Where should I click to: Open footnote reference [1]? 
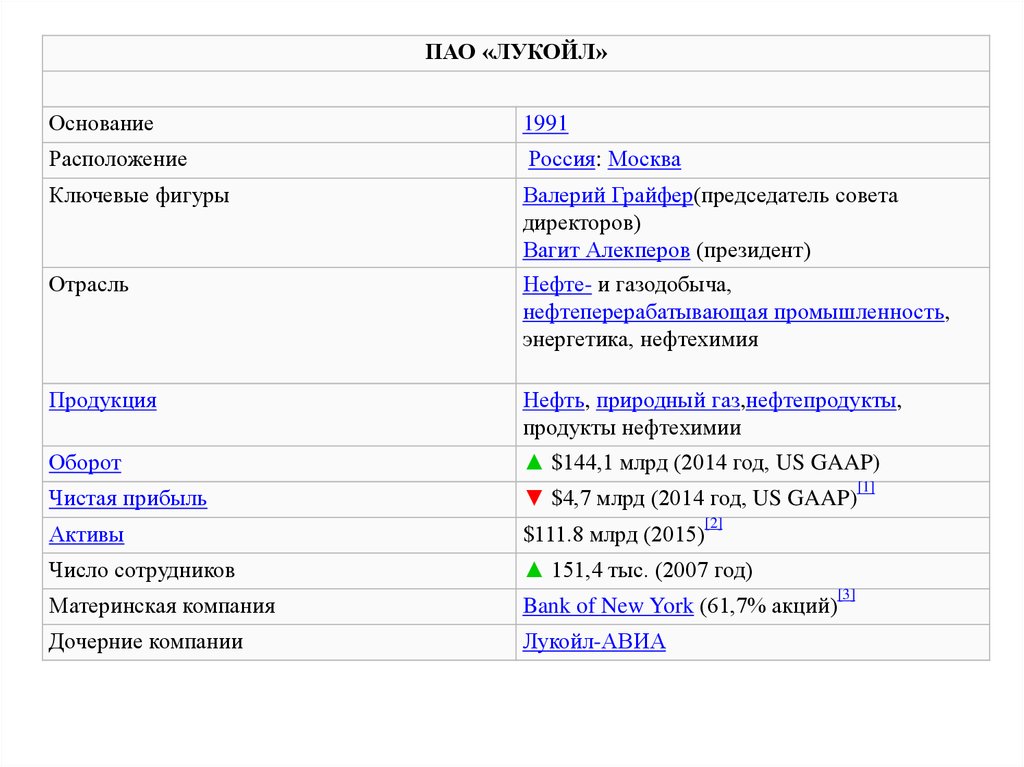click(866, 487)
